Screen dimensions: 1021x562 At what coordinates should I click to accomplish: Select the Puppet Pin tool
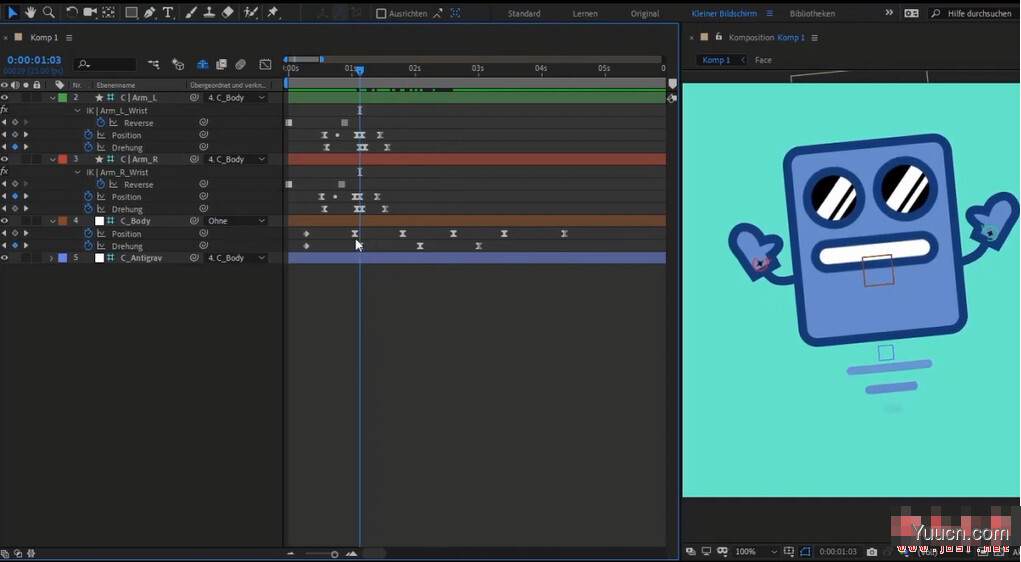pyautogui.click(x=273, y=12)
